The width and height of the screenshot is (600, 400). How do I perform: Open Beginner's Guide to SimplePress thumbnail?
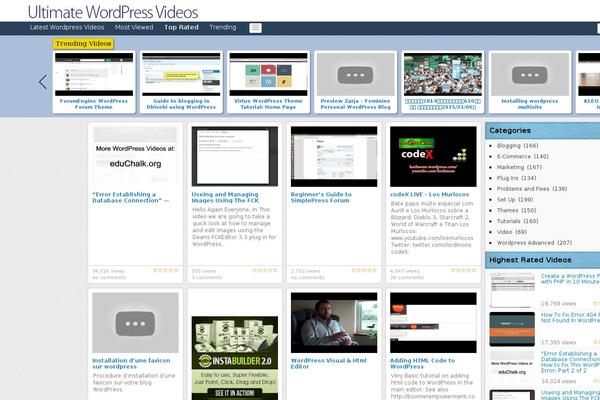pyautogui.click(x=334, y=157)
